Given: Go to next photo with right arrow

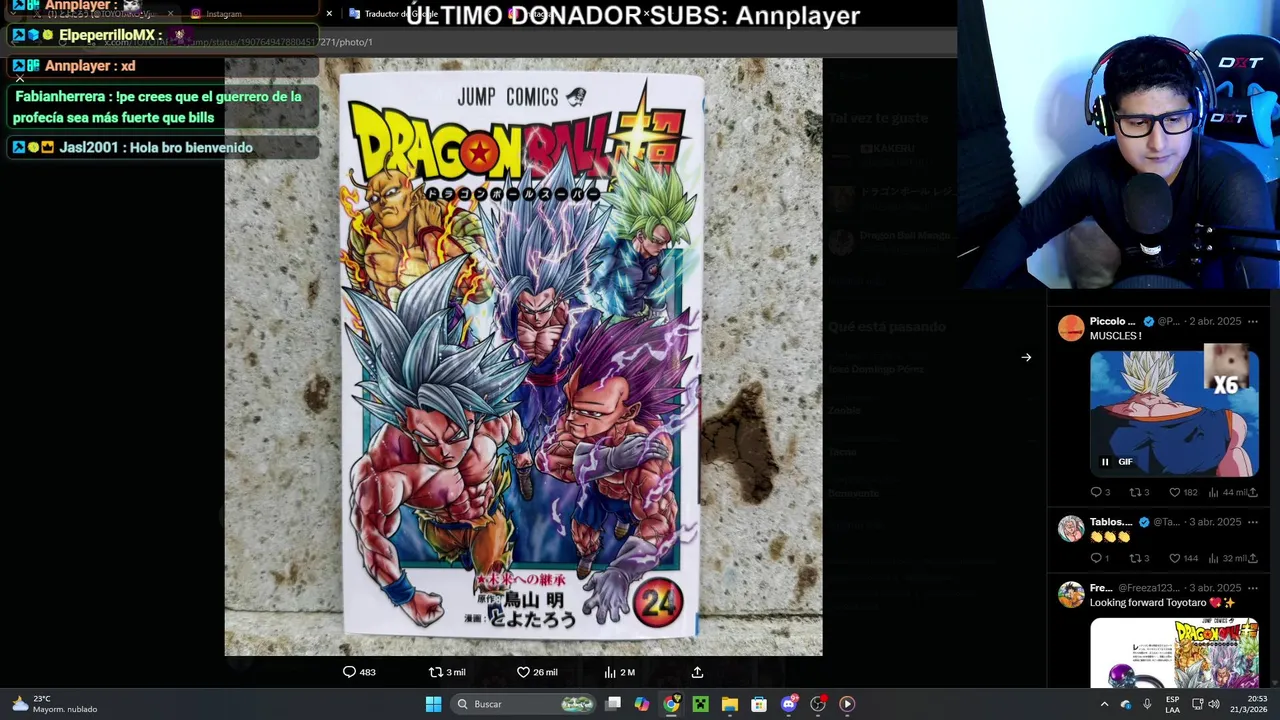Looking at the screenshot, I should [x=1026, y=357].
